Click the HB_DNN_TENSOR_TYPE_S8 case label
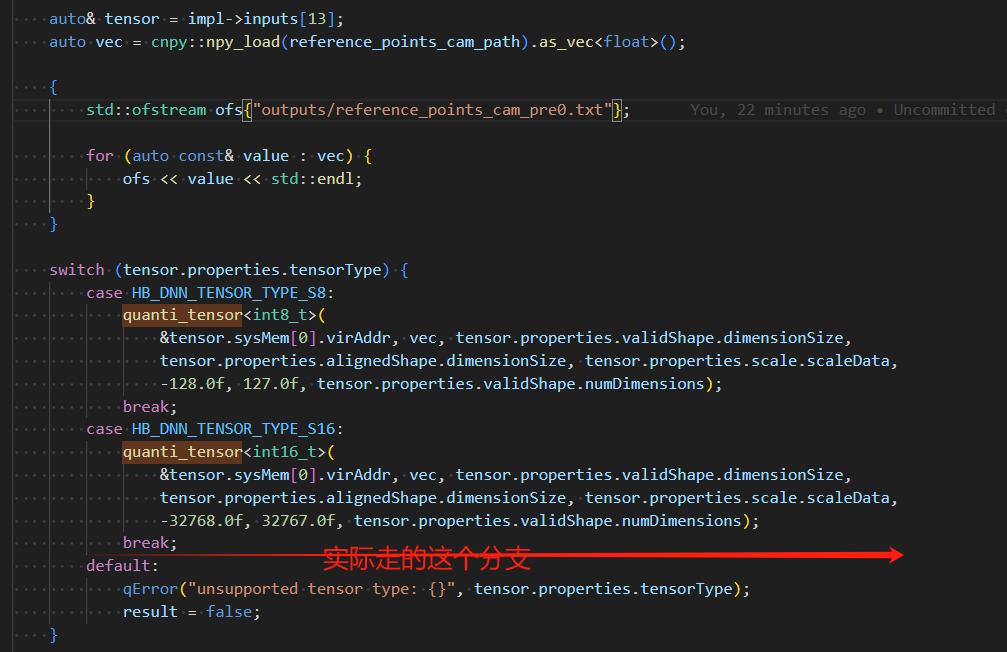The width and height of the screenshot is (1007, 652). tap(232, 293)
